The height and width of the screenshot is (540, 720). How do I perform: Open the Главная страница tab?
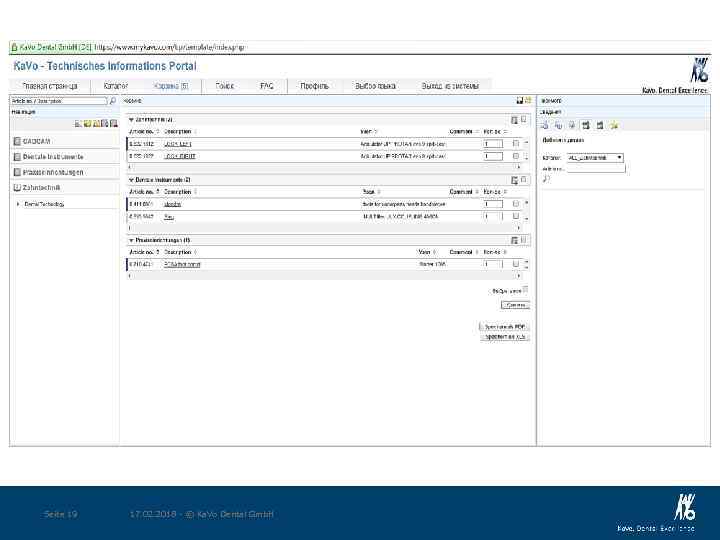click(50, 86)
